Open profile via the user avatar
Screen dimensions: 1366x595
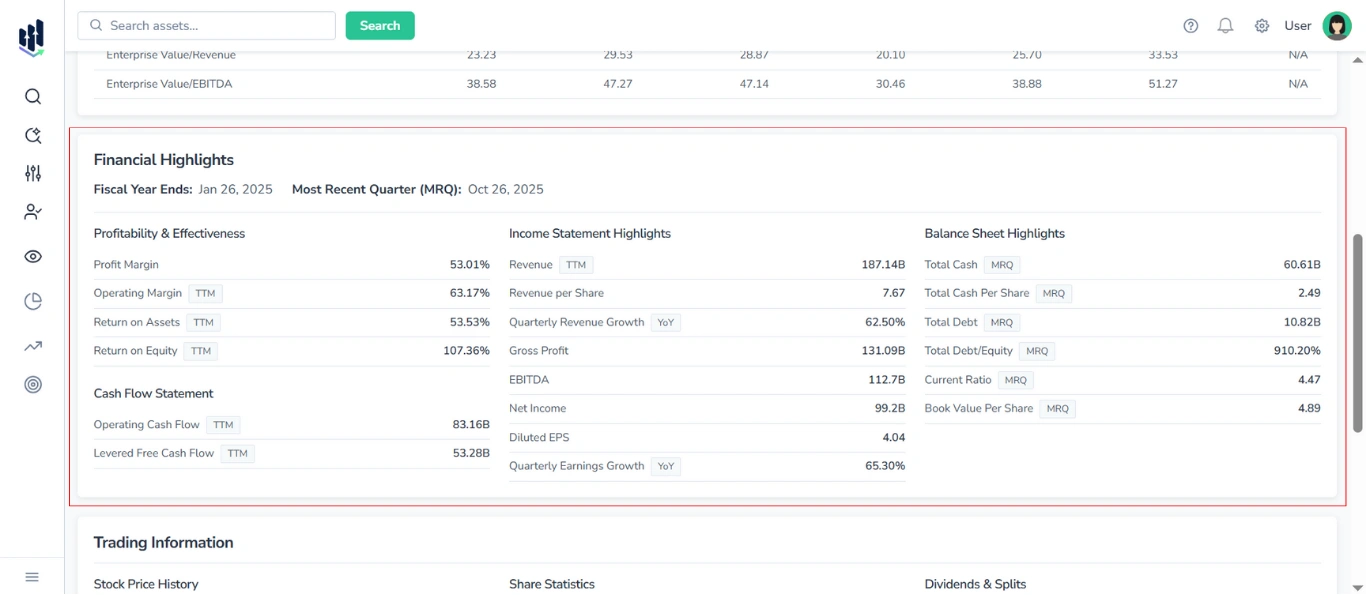coord(1337,25)
